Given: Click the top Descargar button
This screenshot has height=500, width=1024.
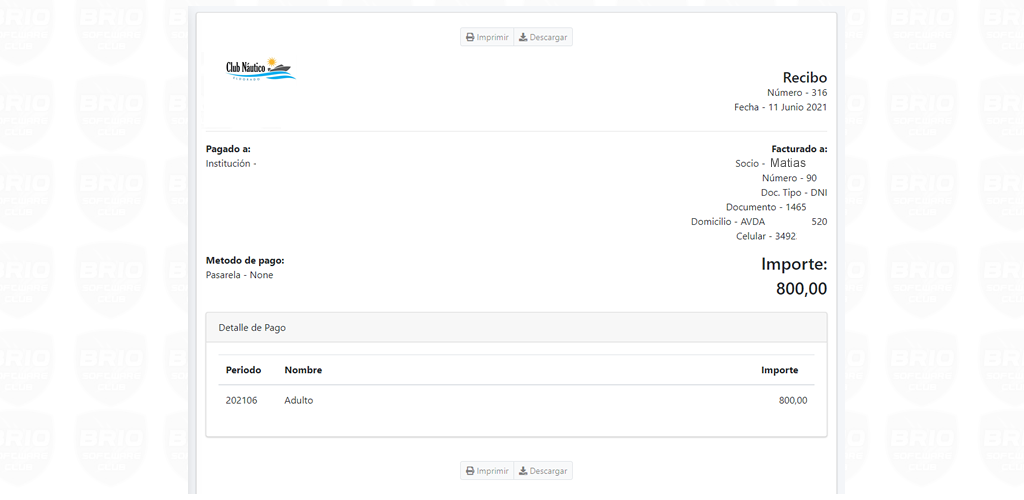Looking at the screenshot, I should (543, 37).
